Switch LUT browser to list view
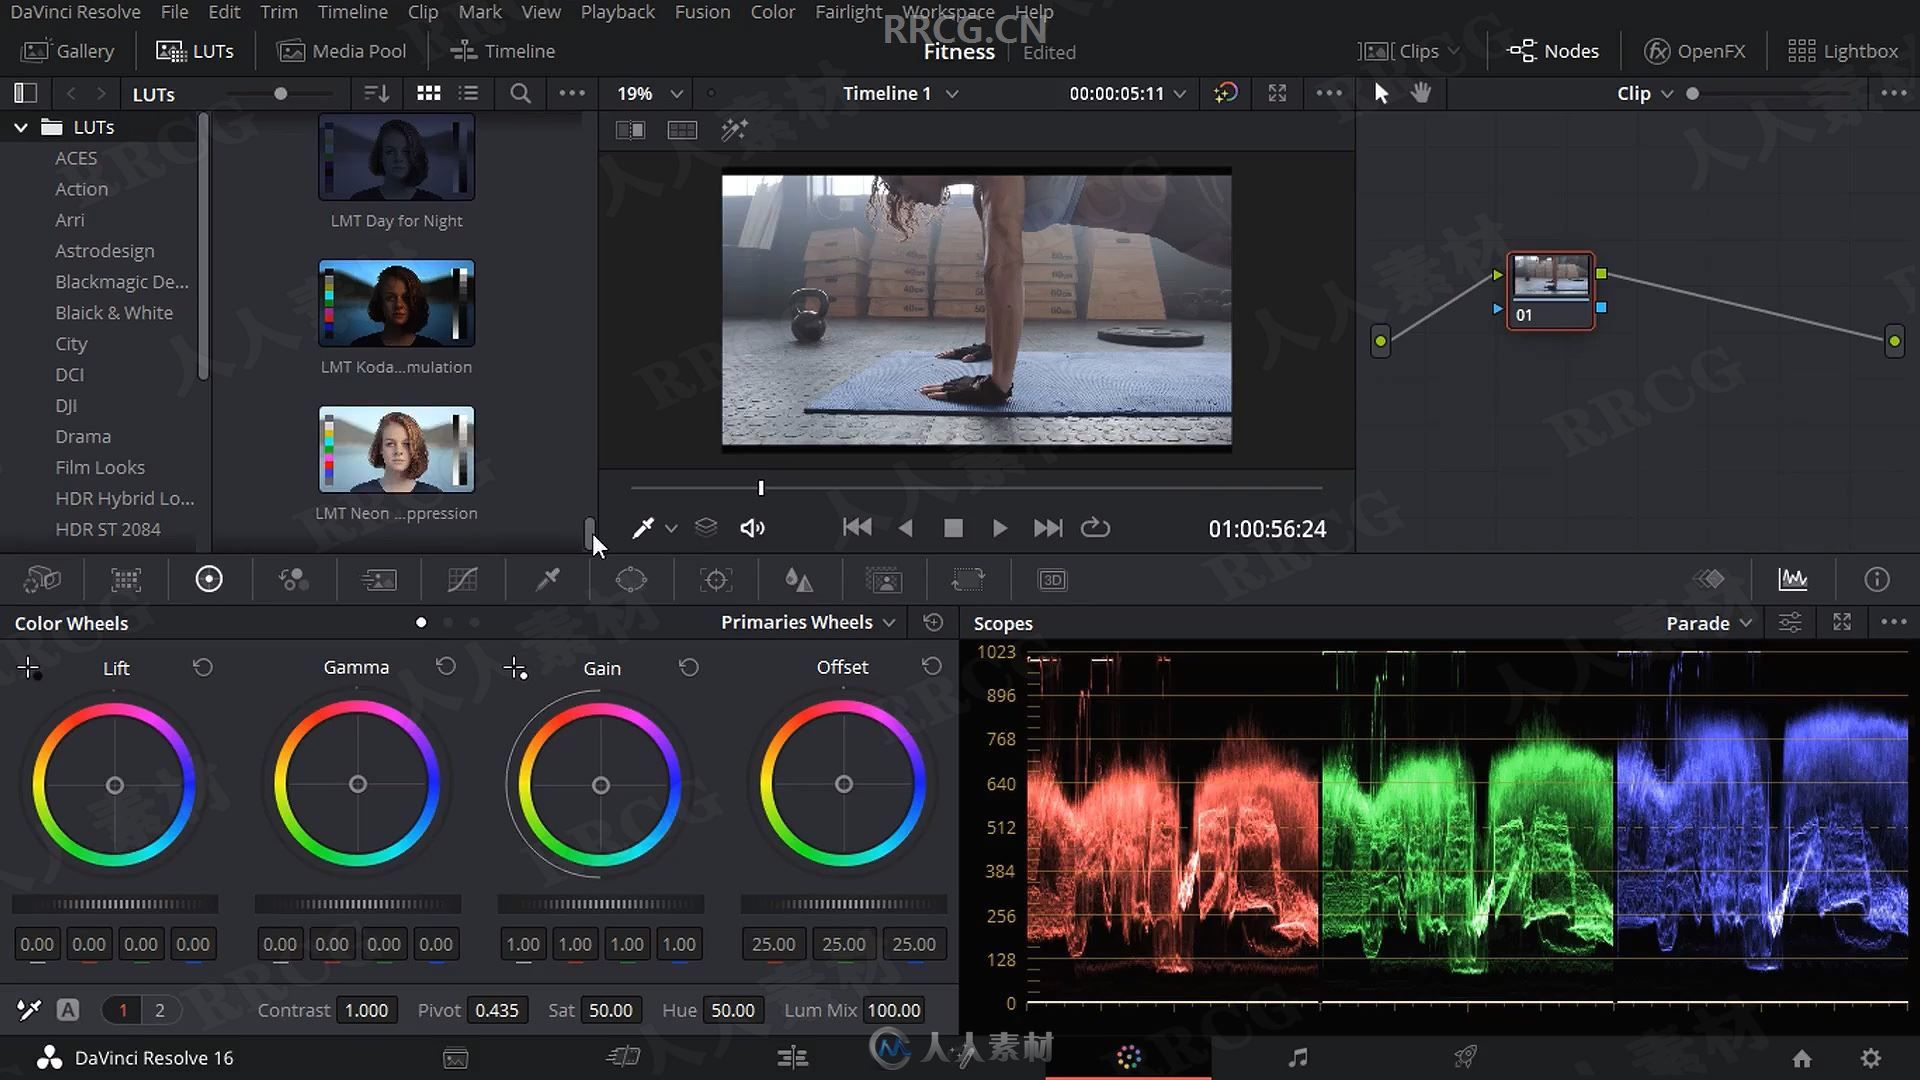The width and height of the screenshot is (1920, 1080). 468,93
